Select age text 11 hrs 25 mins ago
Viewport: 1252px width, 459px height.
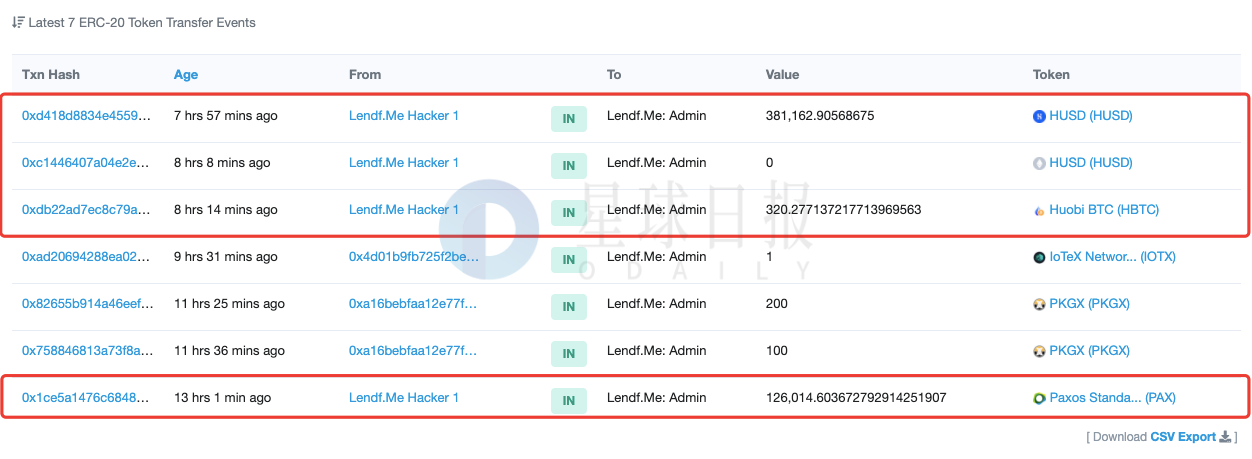pos(229,304)
